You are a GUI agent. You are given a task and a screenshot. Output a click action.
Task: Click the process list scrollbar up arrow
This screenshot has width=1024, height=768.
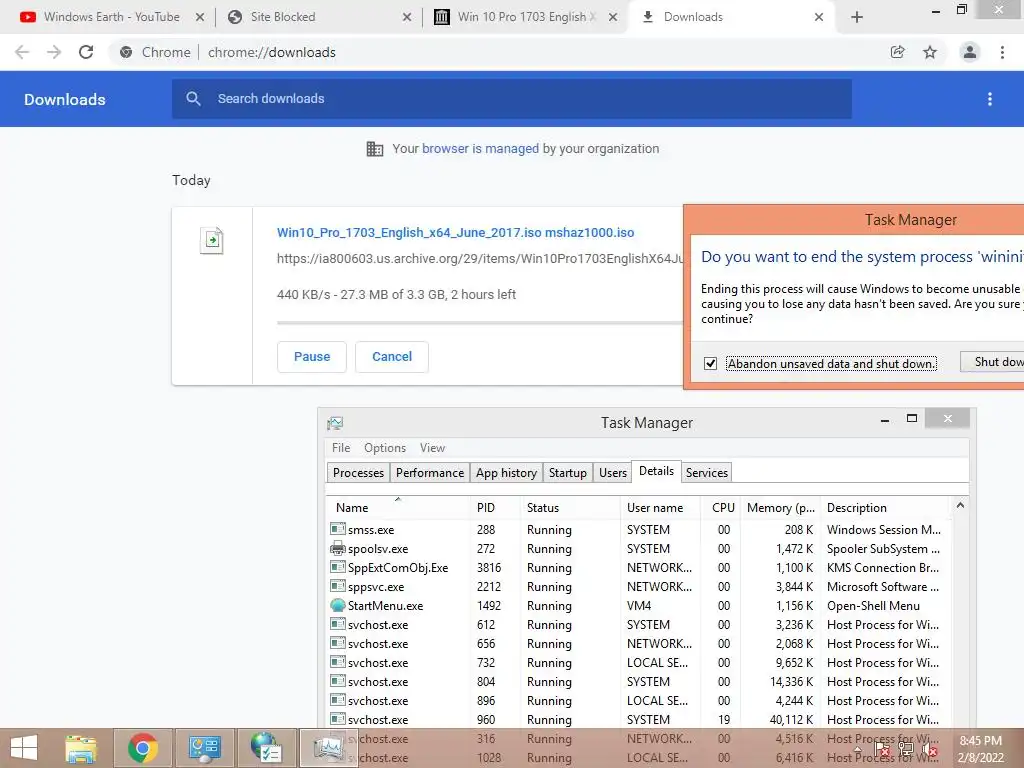click(x=960, y=505)
